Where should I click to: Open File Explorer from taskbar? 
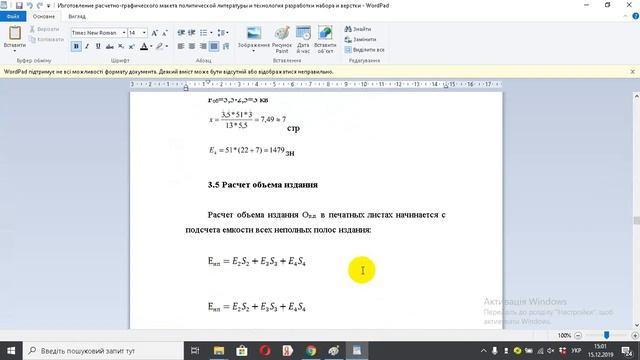pyautogui.click(x=219, y=351)
